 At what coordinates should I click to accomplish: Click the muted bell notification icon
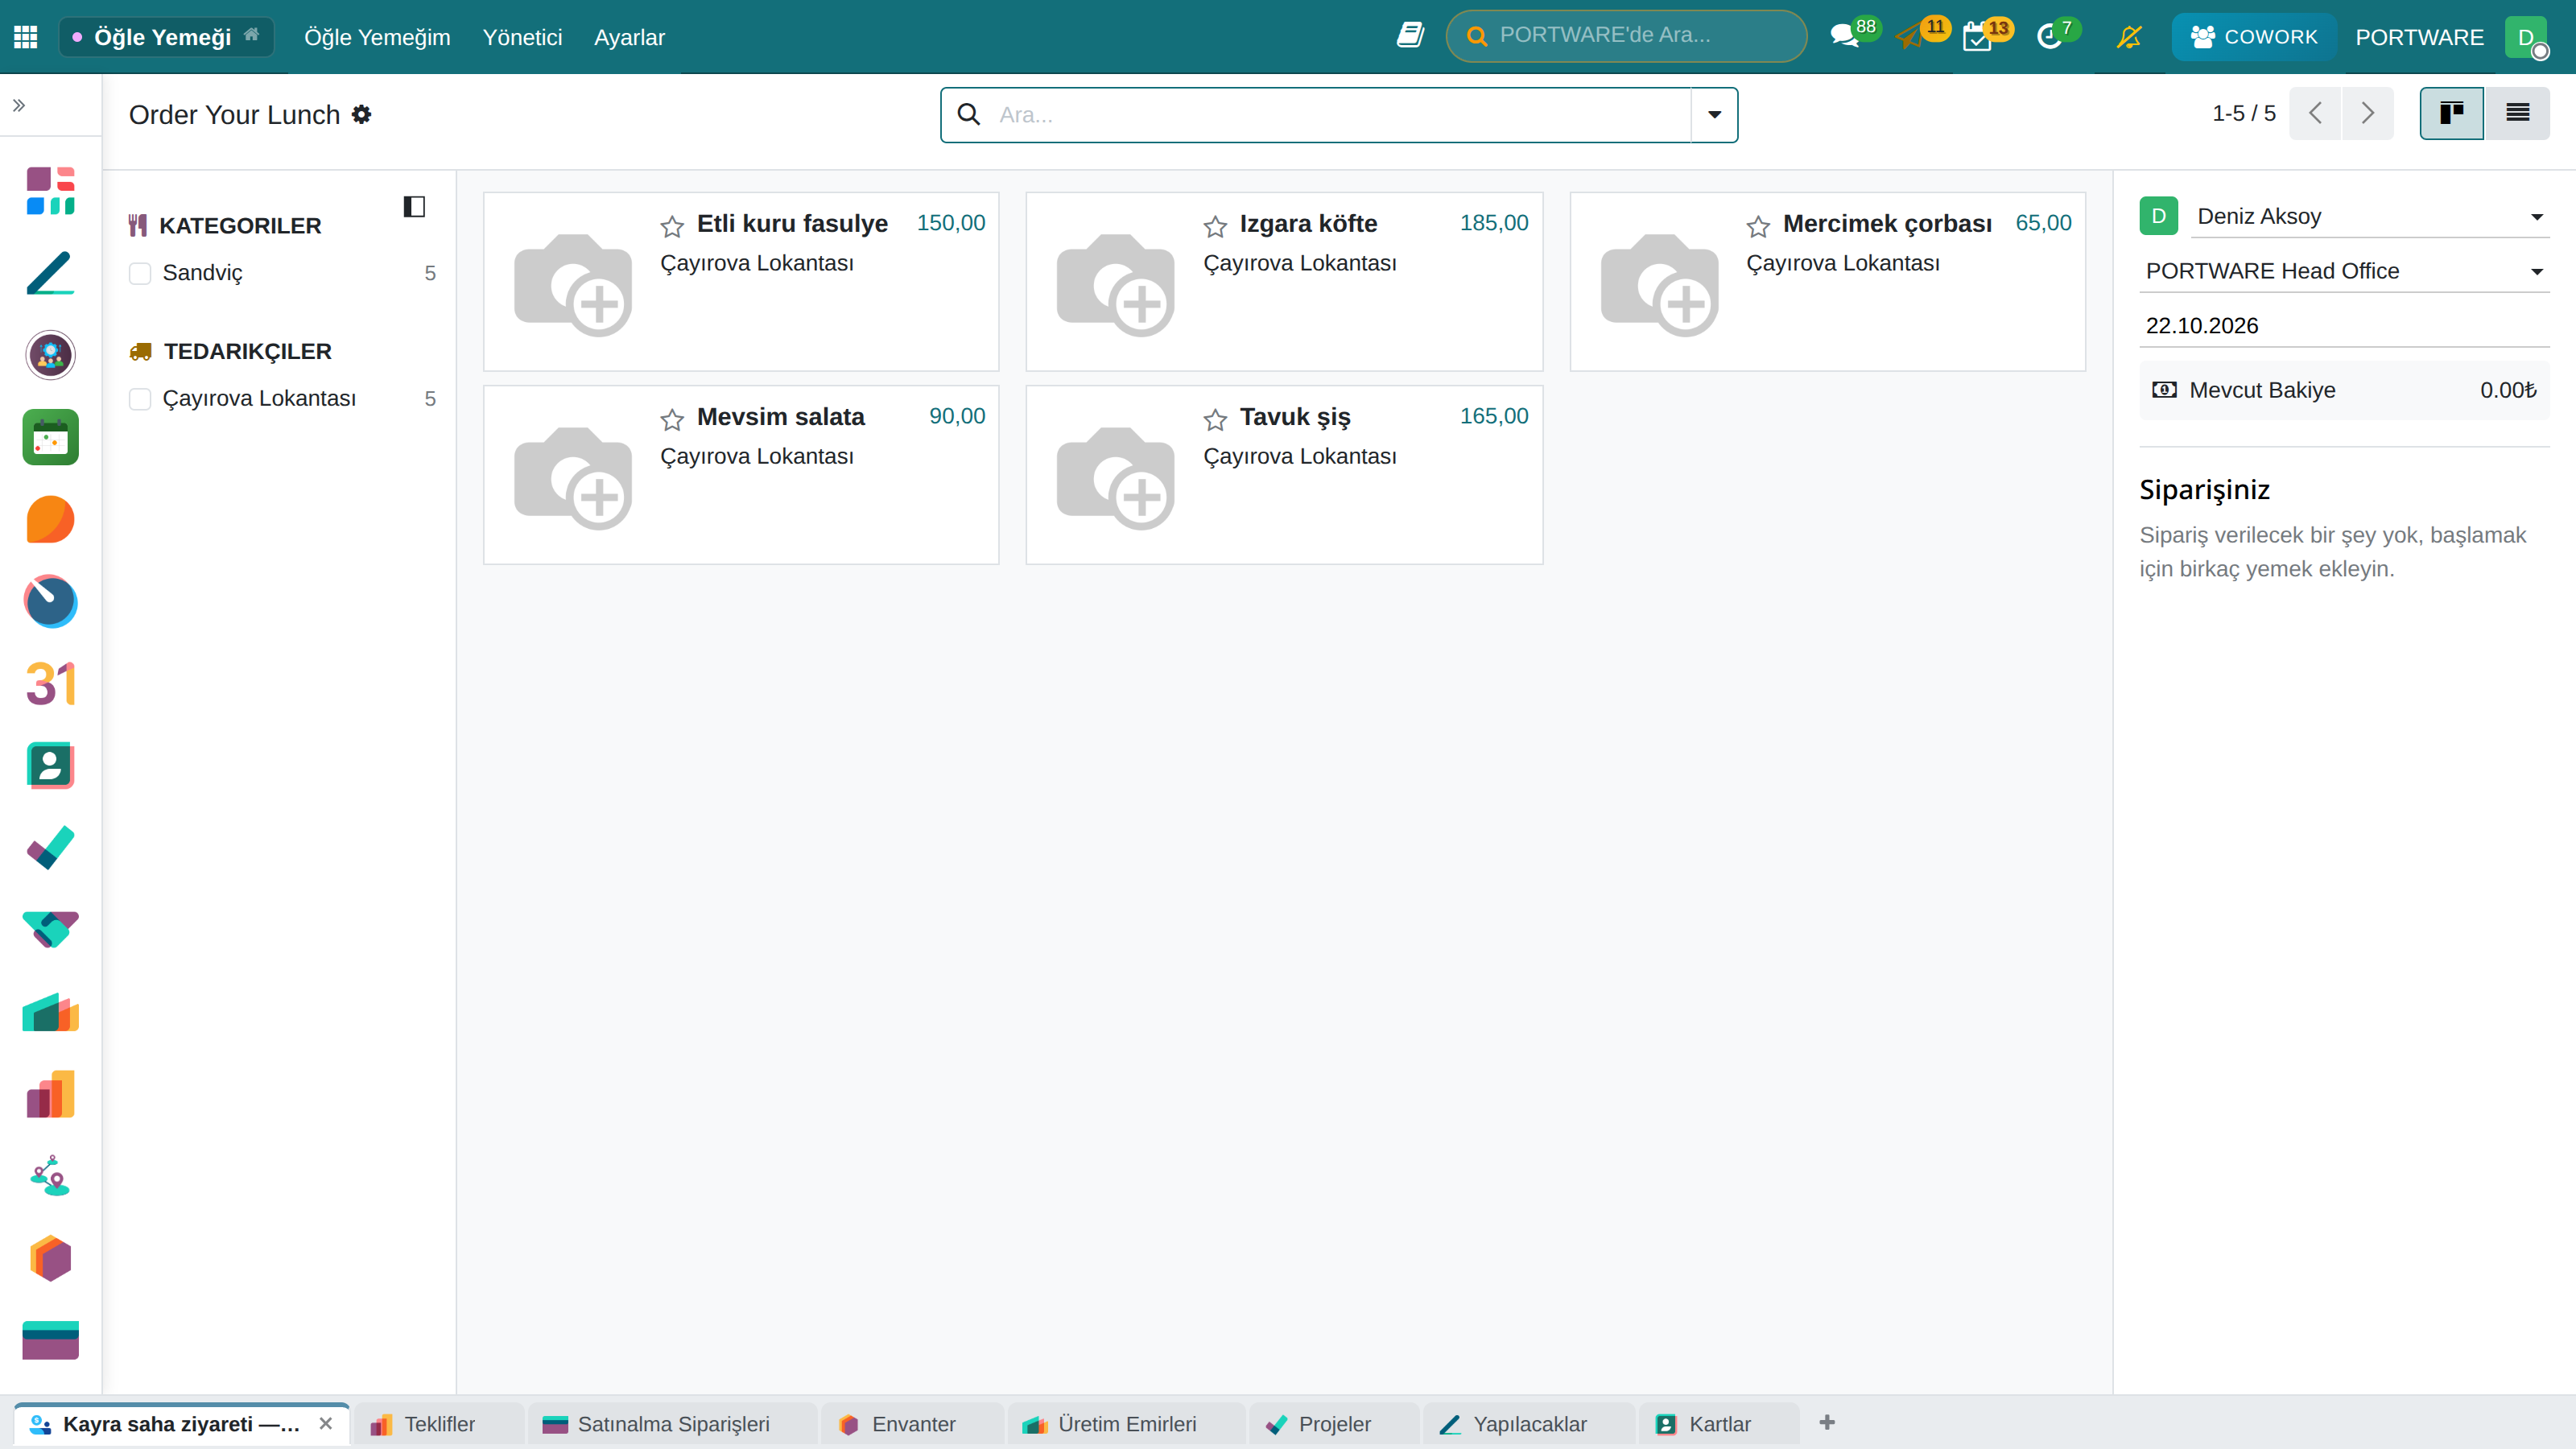tap(2129, 37)
